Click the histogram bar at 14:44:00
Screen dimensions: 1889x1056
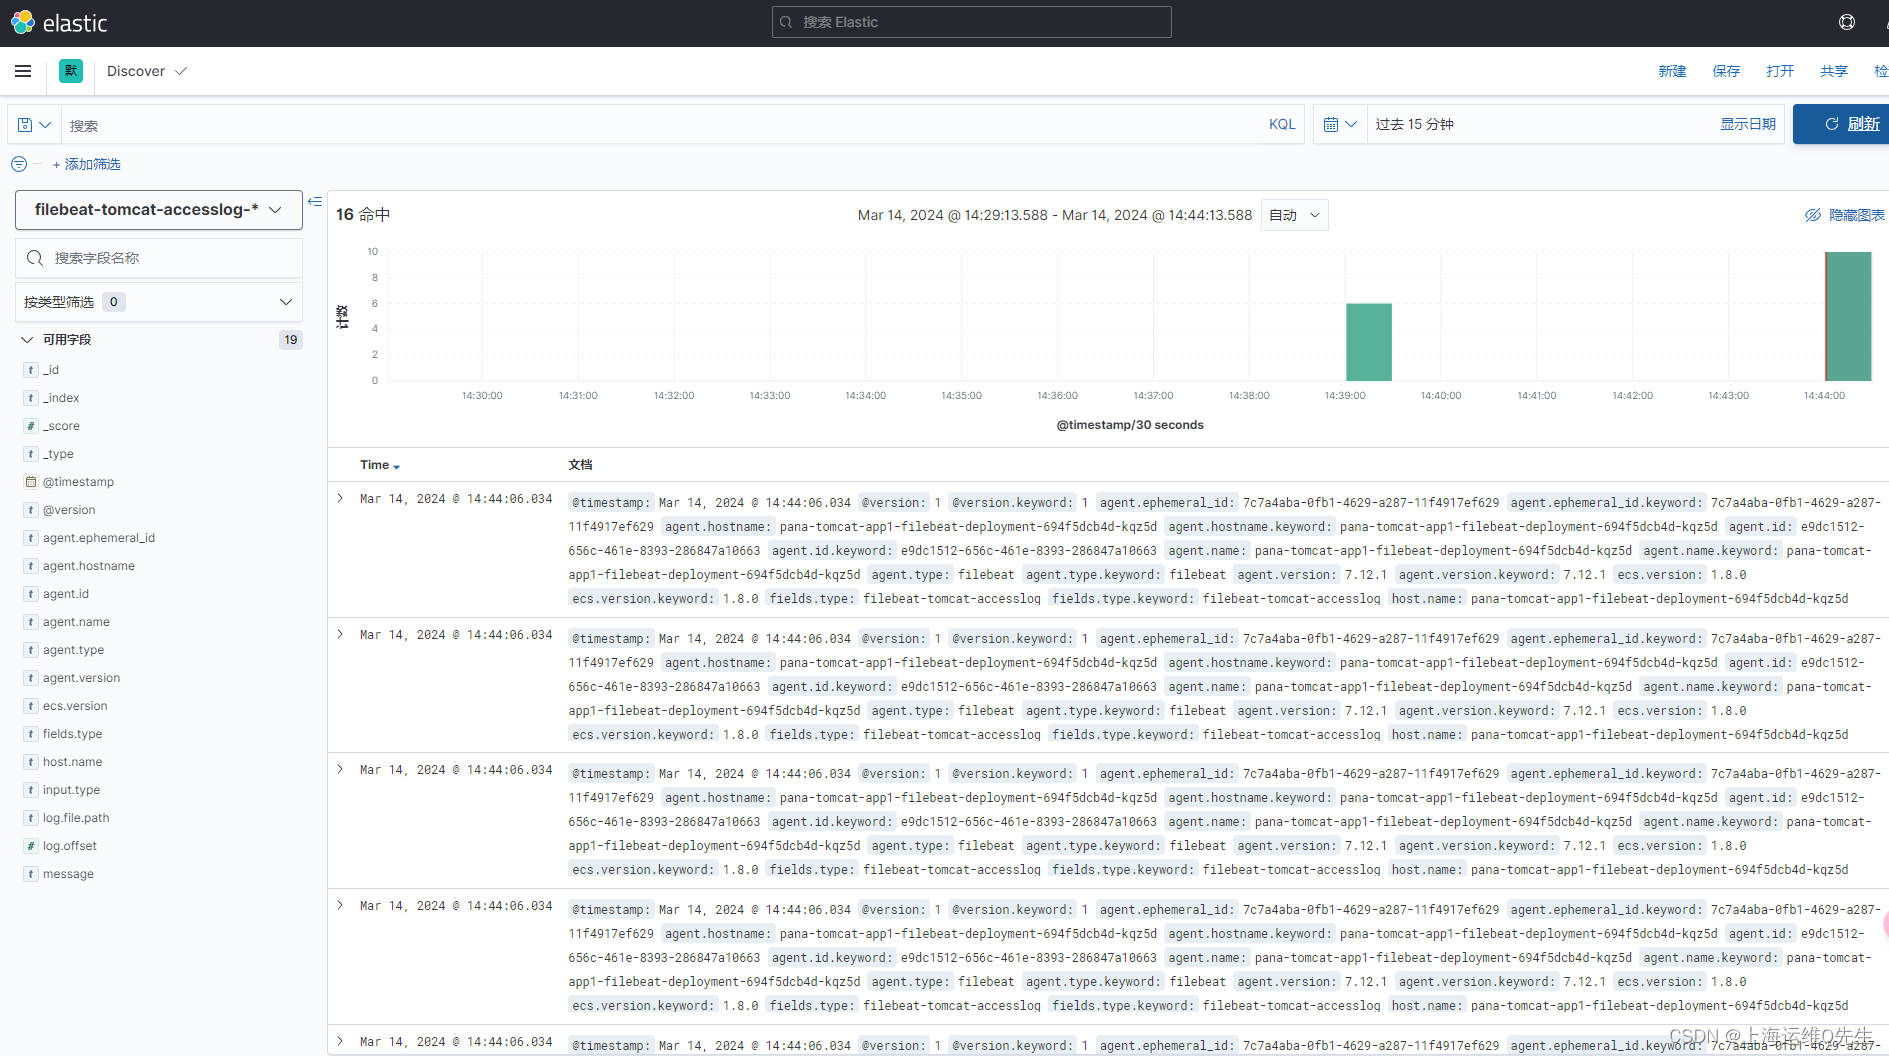click(1848, 316)
